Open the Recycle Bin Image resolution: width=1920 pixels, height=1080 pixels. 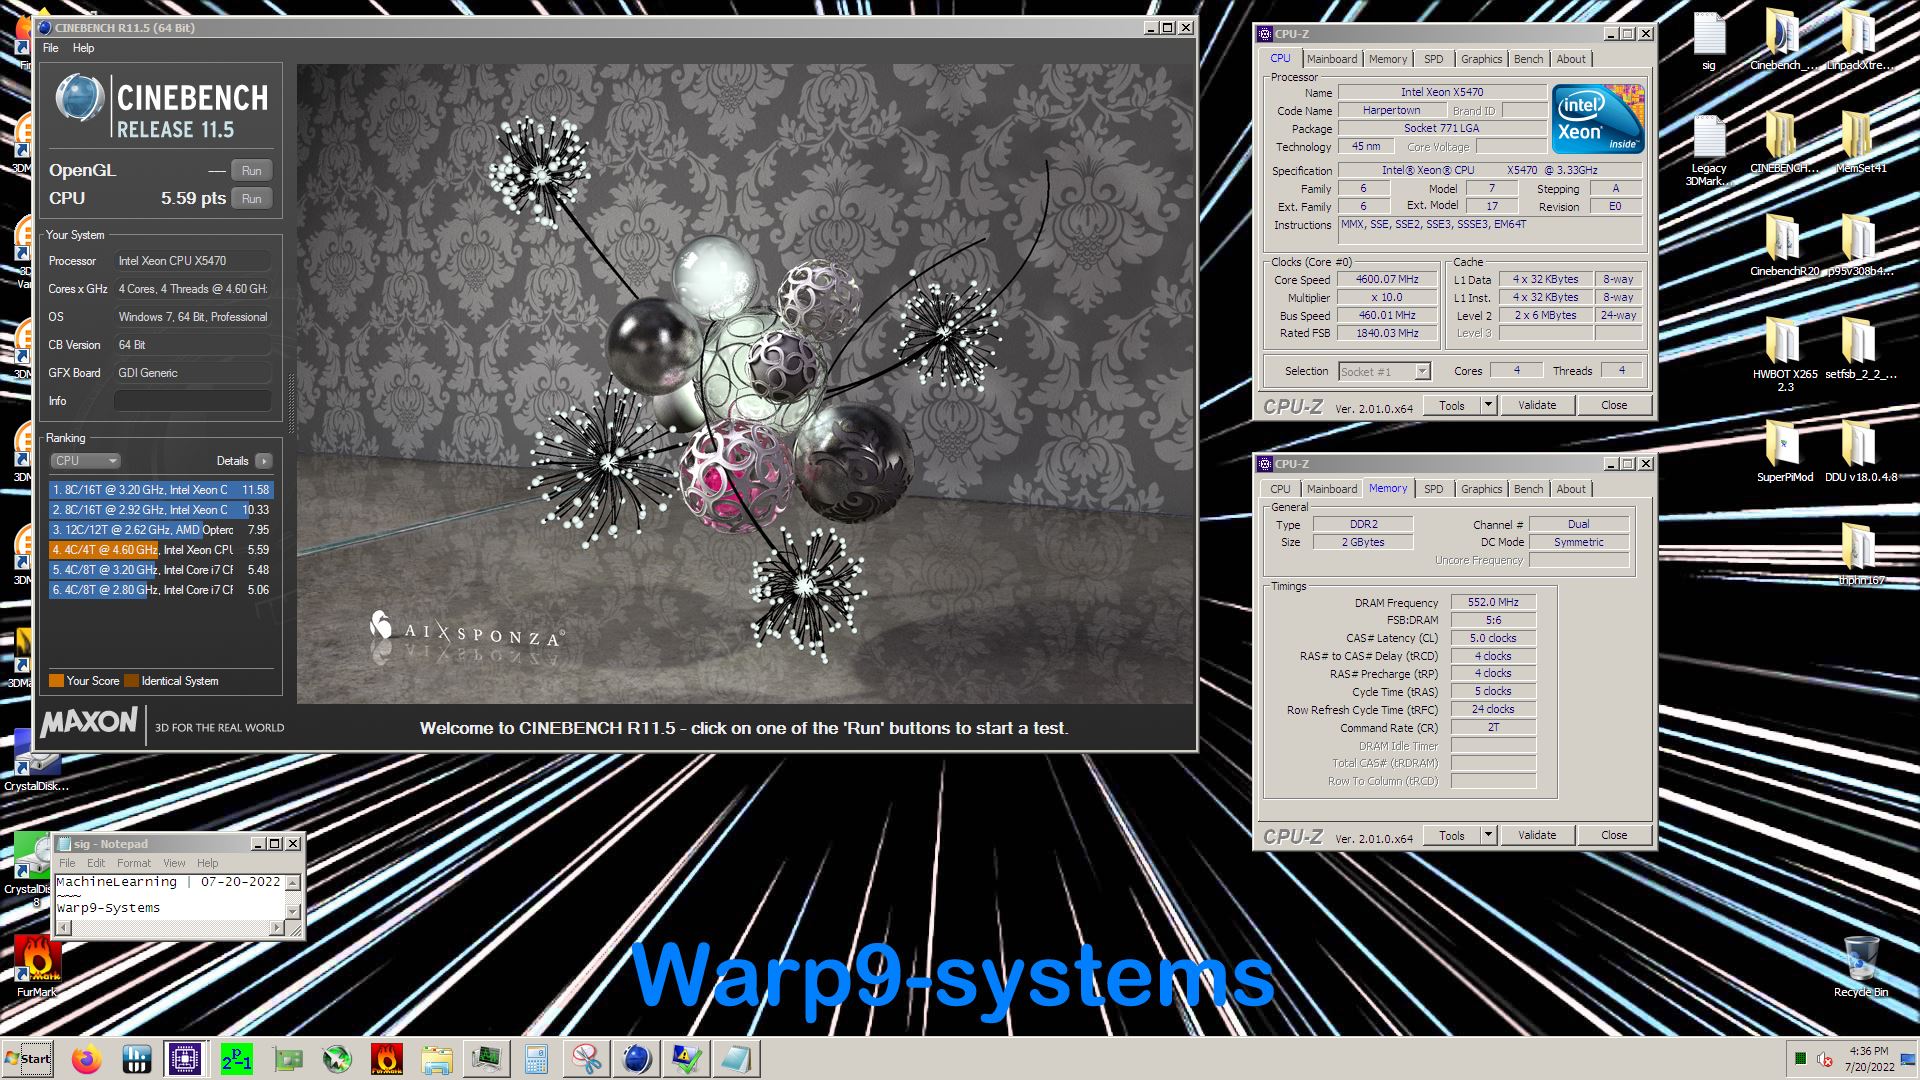click(x=1860, y=966)
